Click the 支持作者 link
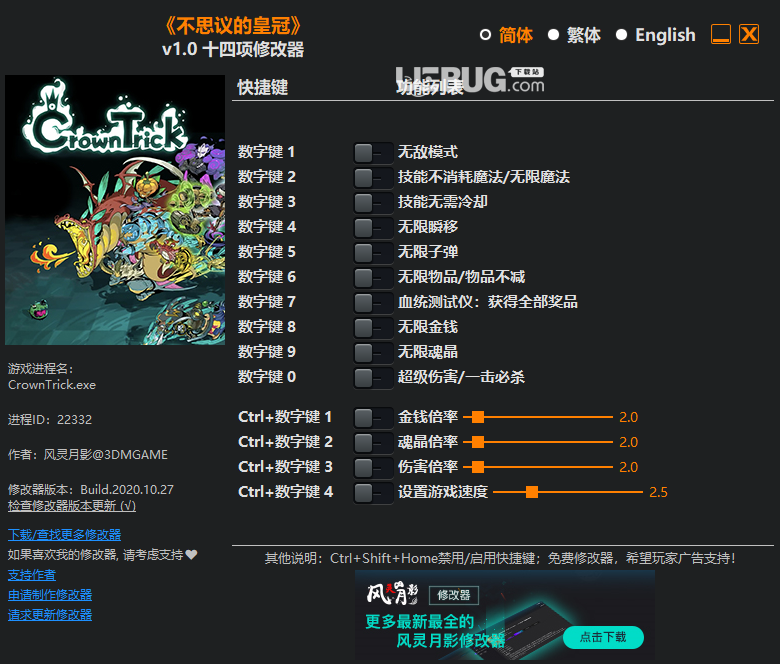 (32, 575)
